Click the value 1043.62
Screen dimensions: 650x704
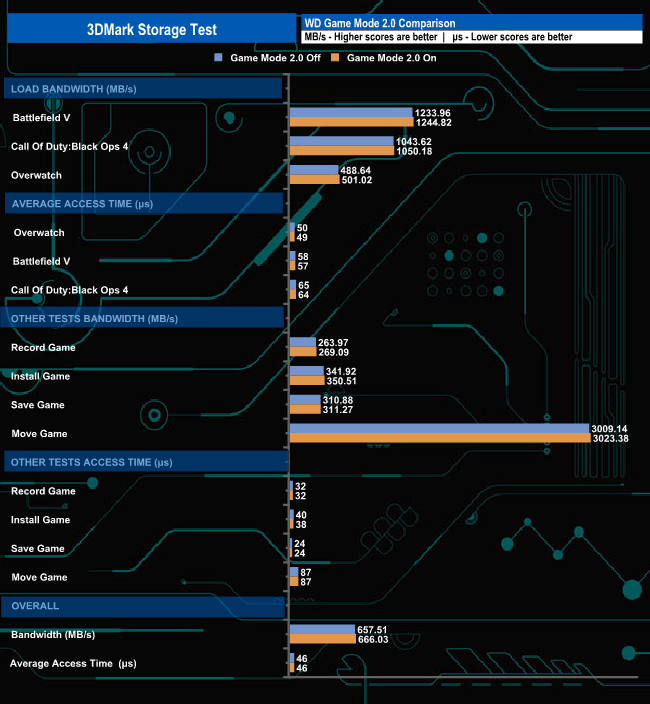point(413,141)
